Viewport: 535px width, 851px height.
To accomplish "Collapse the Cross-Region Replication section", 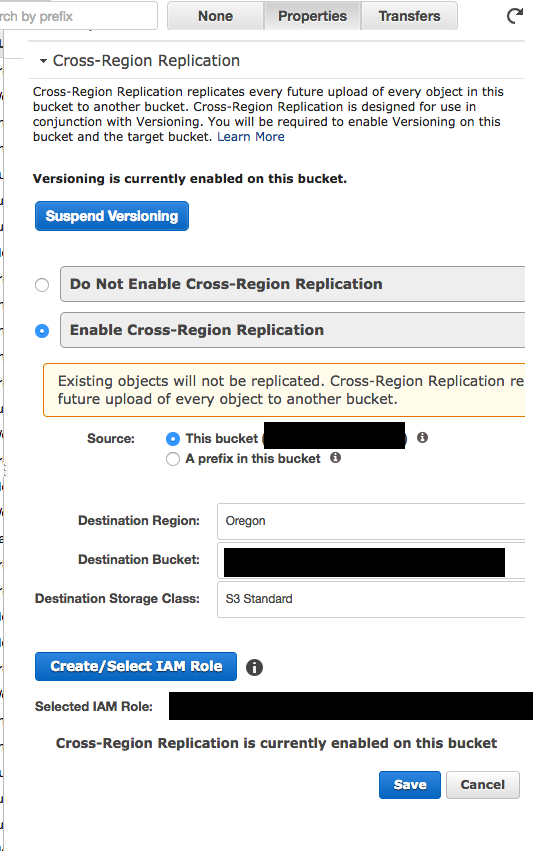I will [x=43, y=61].
